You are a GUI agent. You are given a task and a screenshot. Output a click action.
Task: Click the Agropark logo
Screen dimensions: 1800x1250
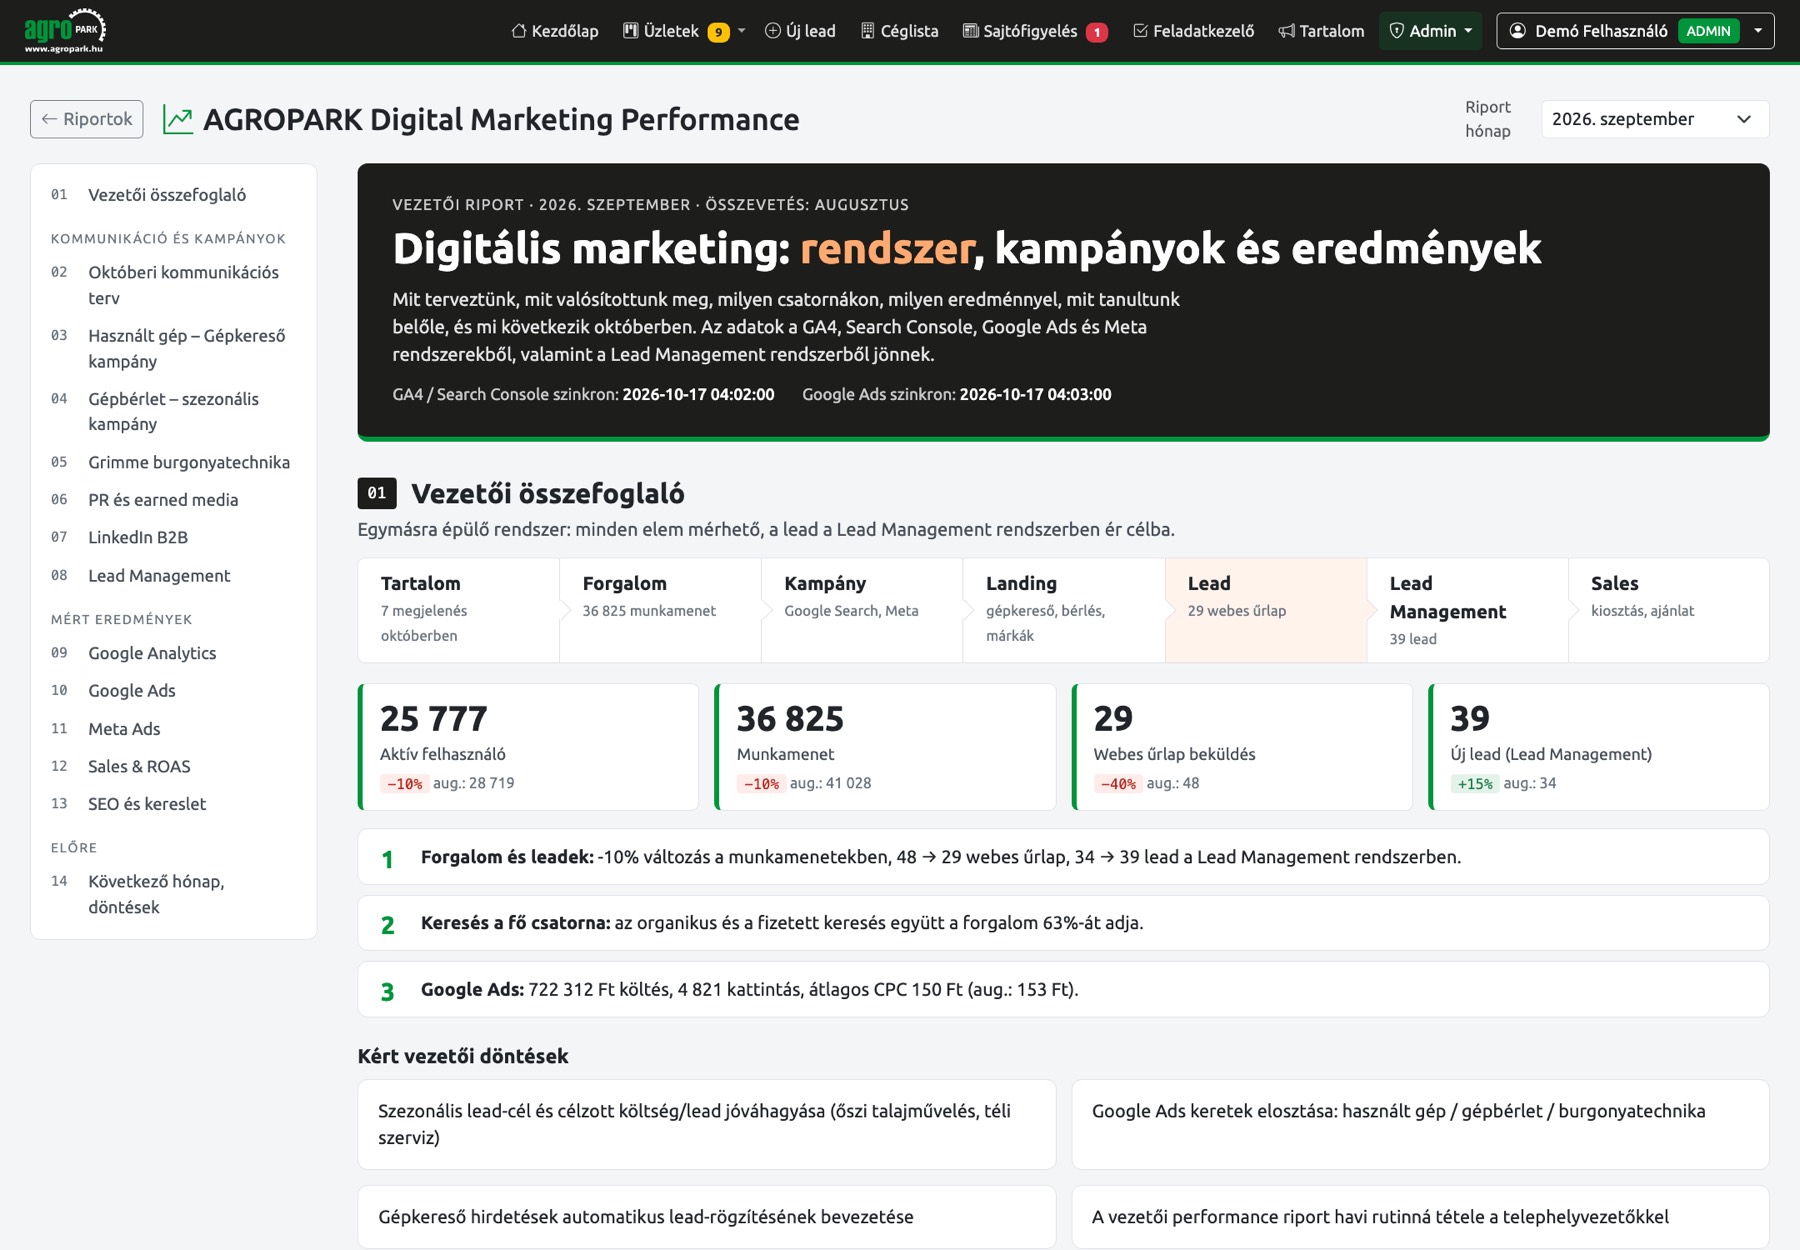(x=65, y=30)
